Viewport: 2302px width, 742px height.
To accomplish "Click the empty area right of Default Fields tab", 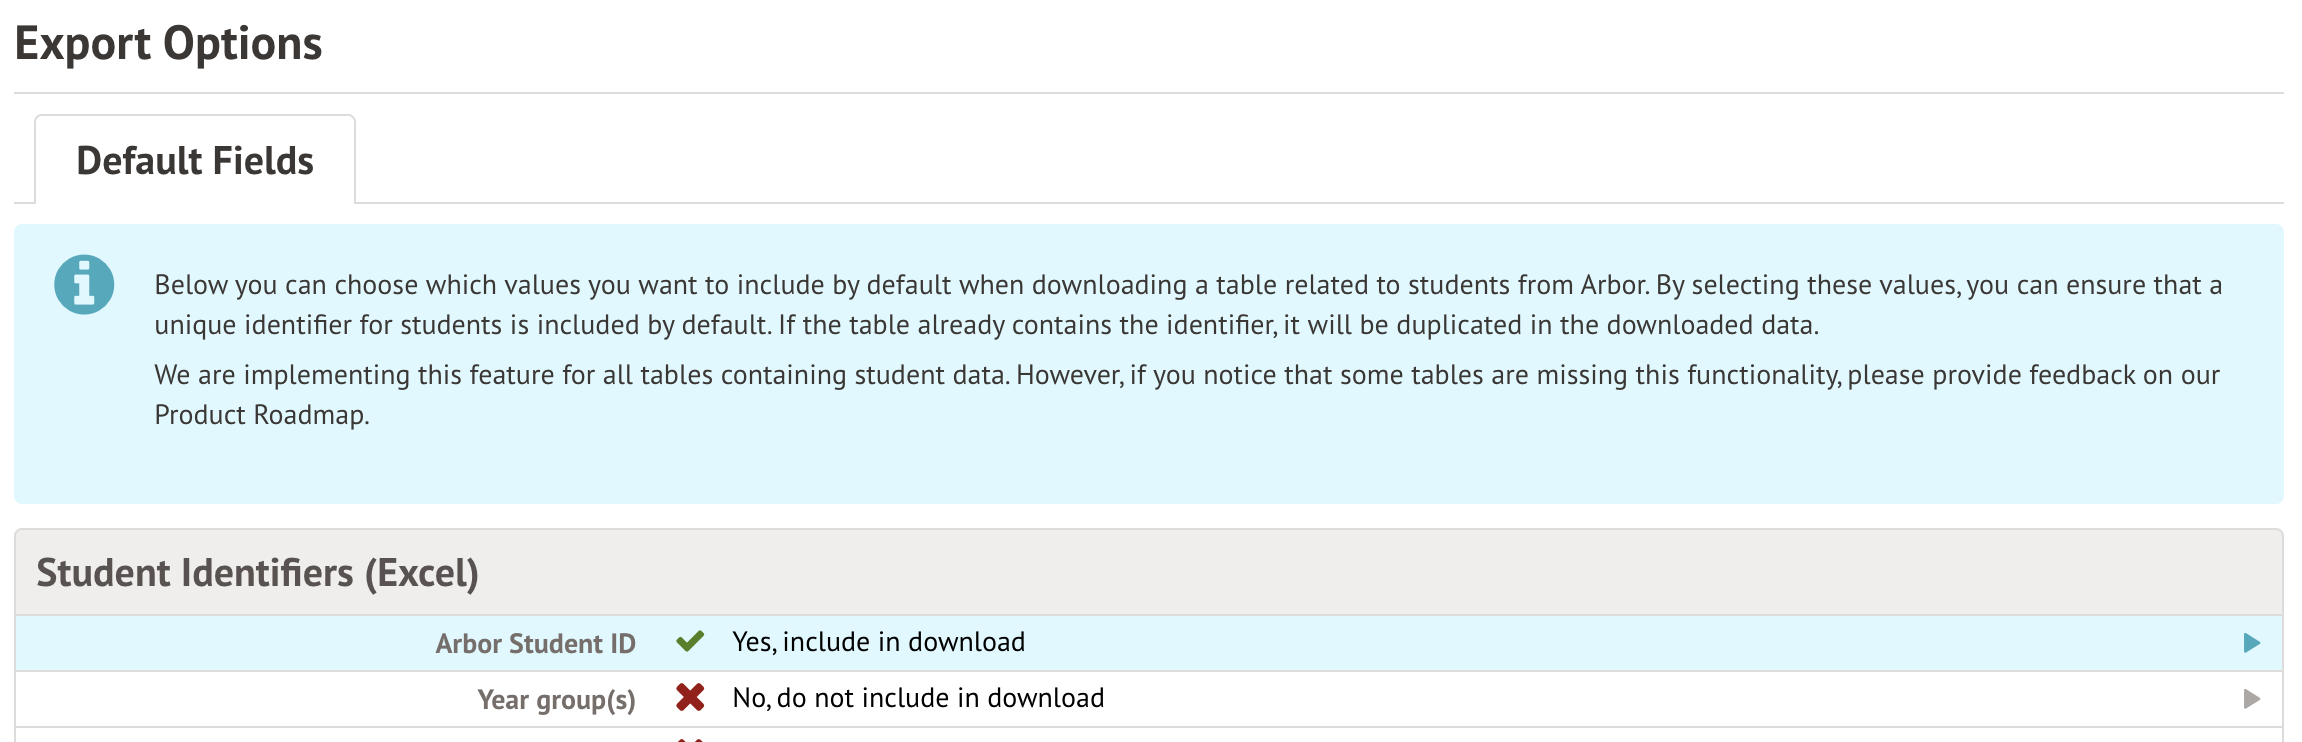I will [x=1300, y=160].
